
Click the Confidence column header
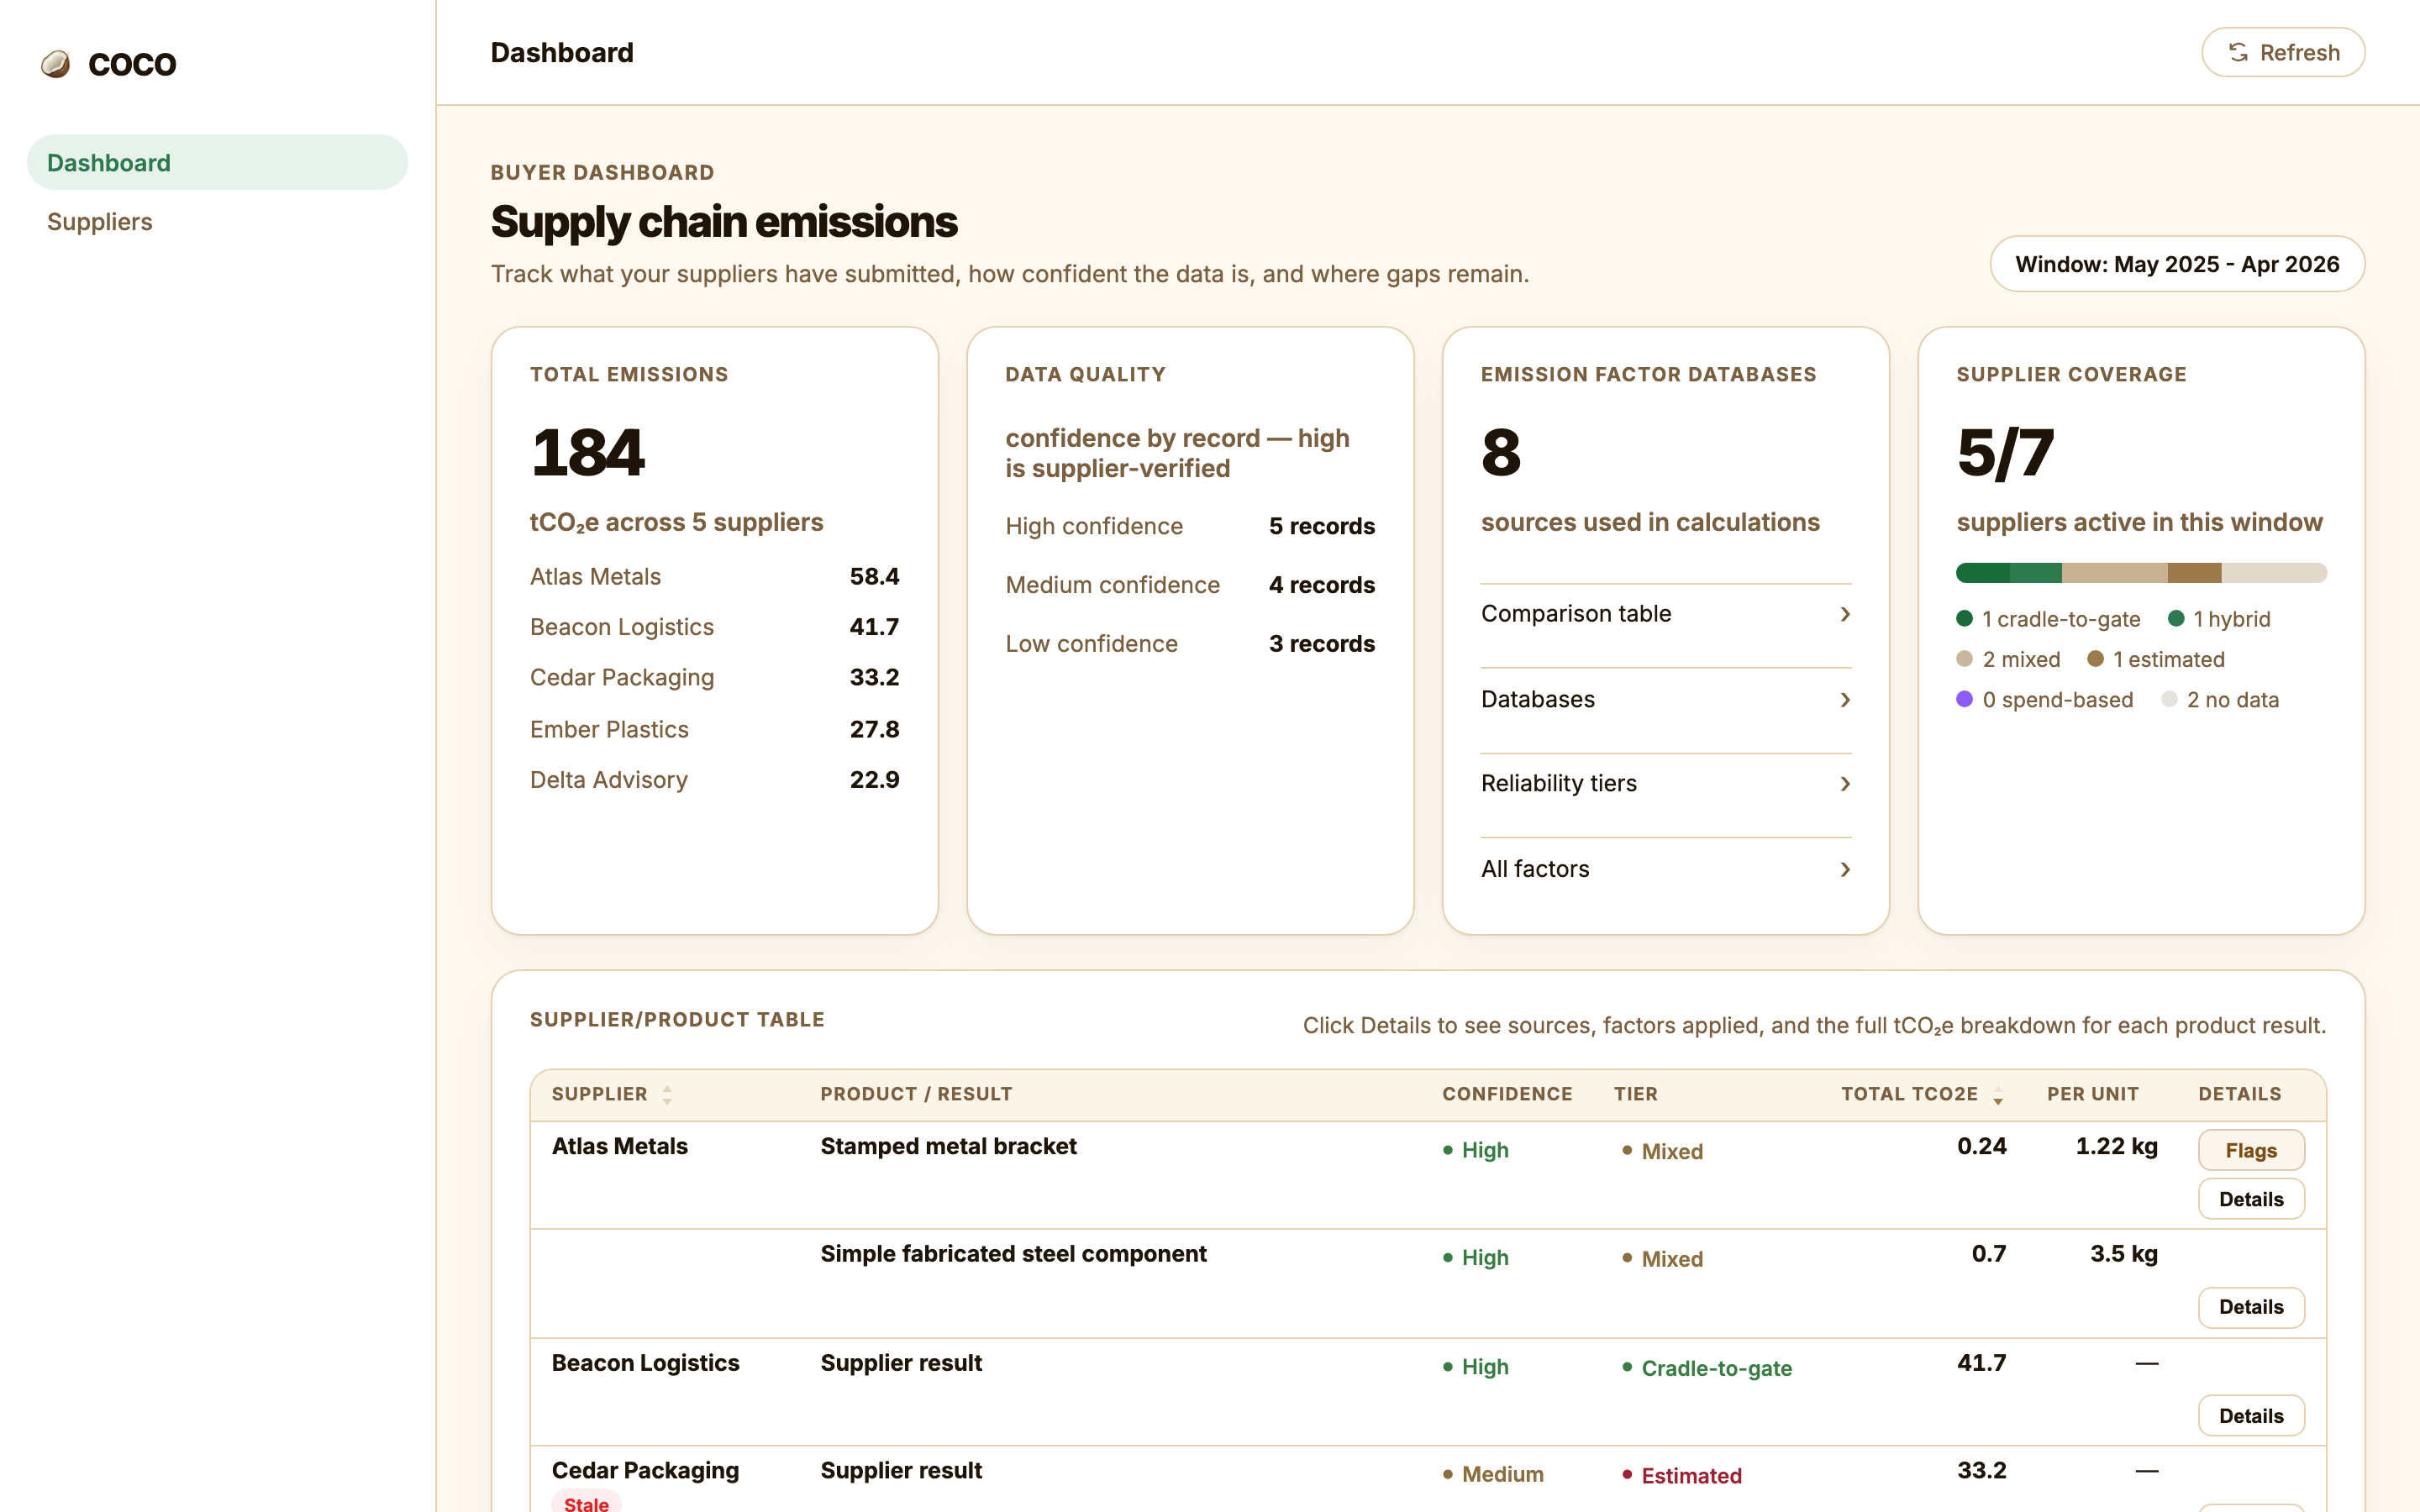(x=1506, y=1094)
